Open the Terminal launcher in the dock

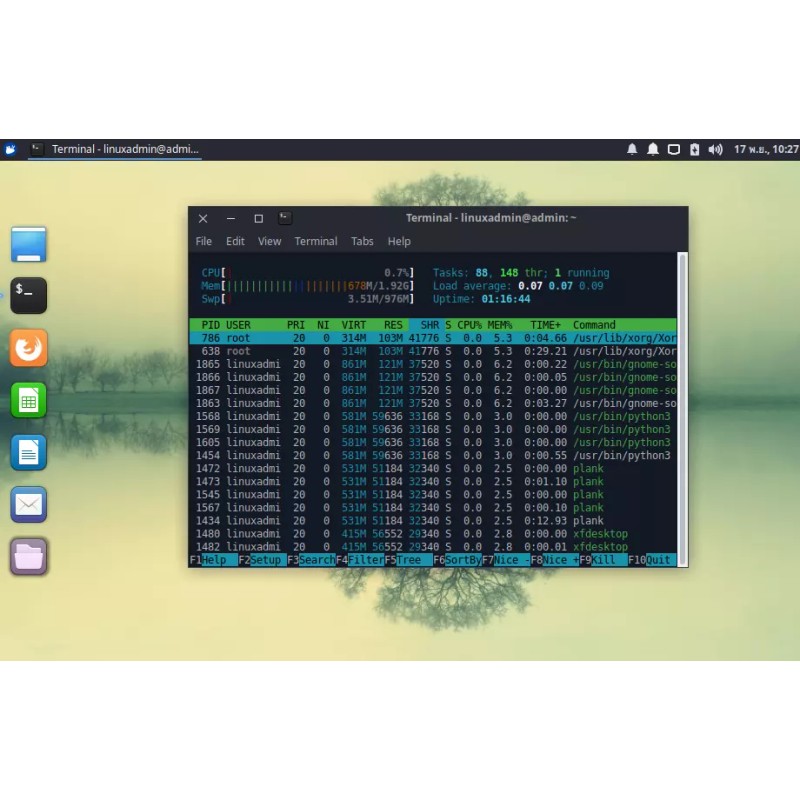(x=28, y=295)
